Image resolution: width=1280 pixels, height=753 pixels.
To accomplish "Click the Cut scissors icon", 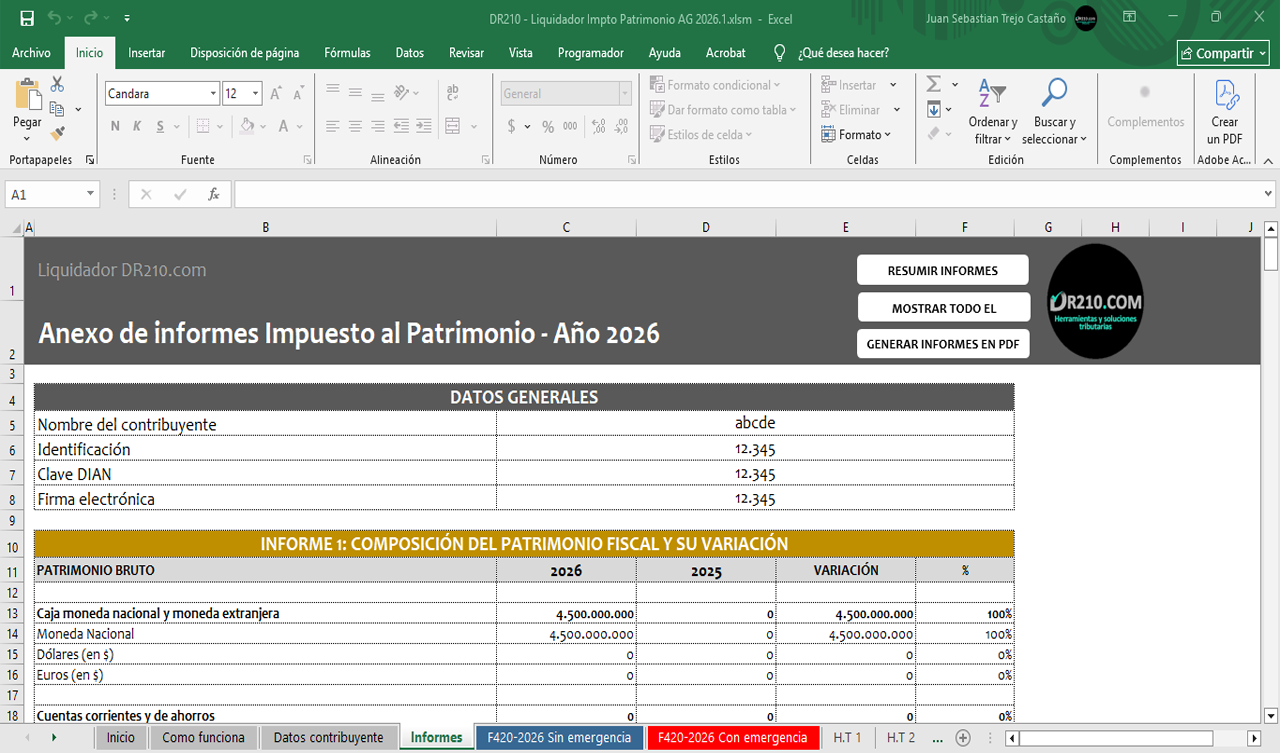I will [57, 85].
